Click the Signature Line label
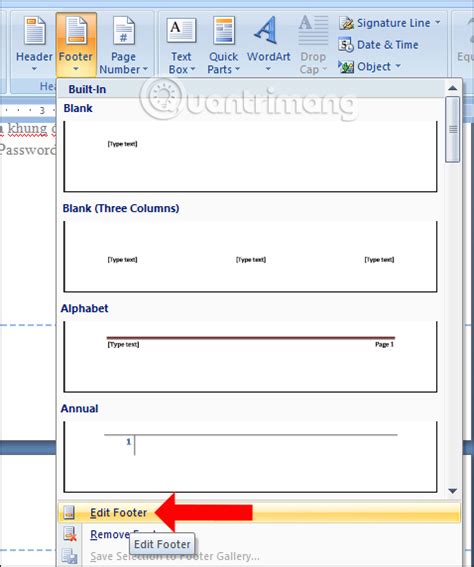This screenshot has width=474, height=567. click(393, 23)
